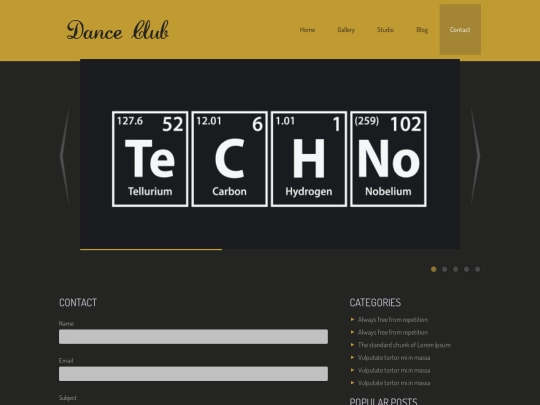Open first 'Always free from repetition' category
540x405 pixels.
pos(393,320)
